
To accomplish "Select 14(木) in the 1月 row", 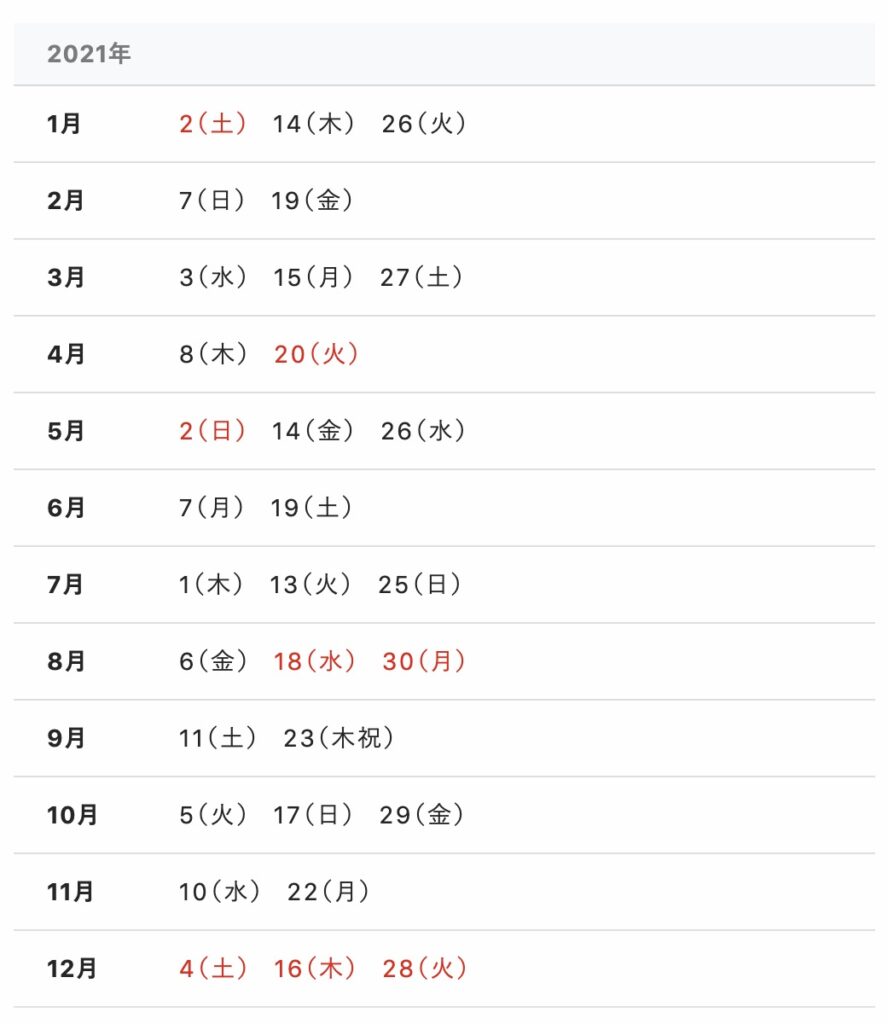I will click(313, 123).
